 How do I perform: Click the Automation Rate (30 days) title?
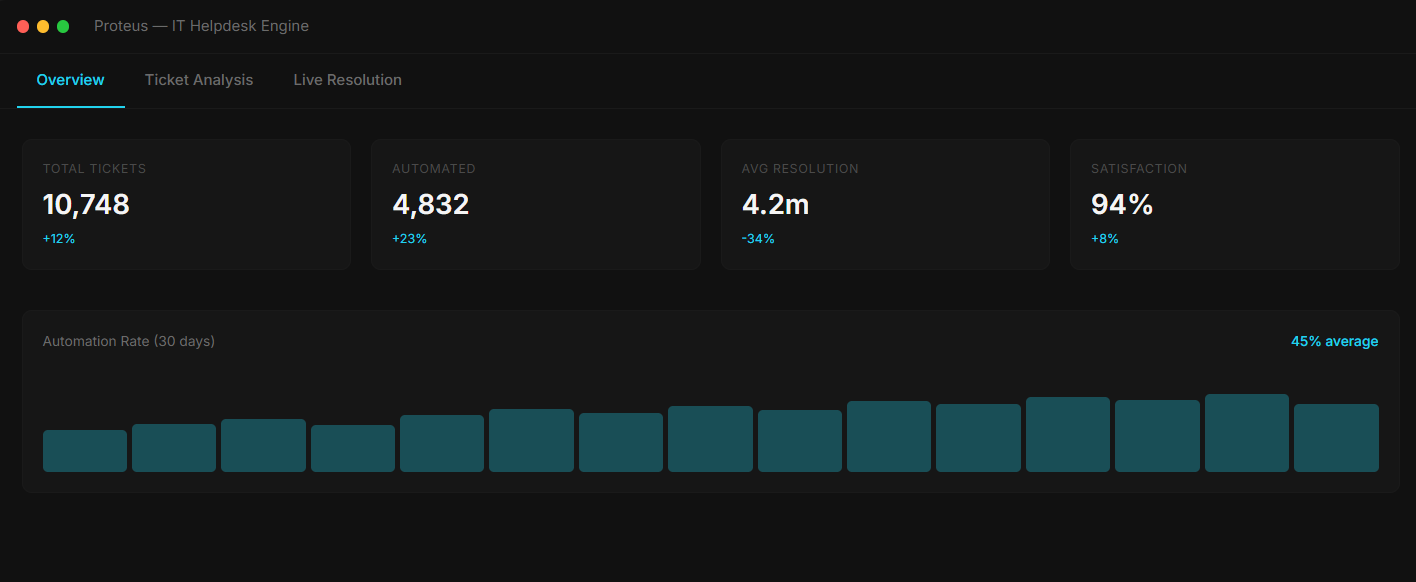click(x=129, y=342)
